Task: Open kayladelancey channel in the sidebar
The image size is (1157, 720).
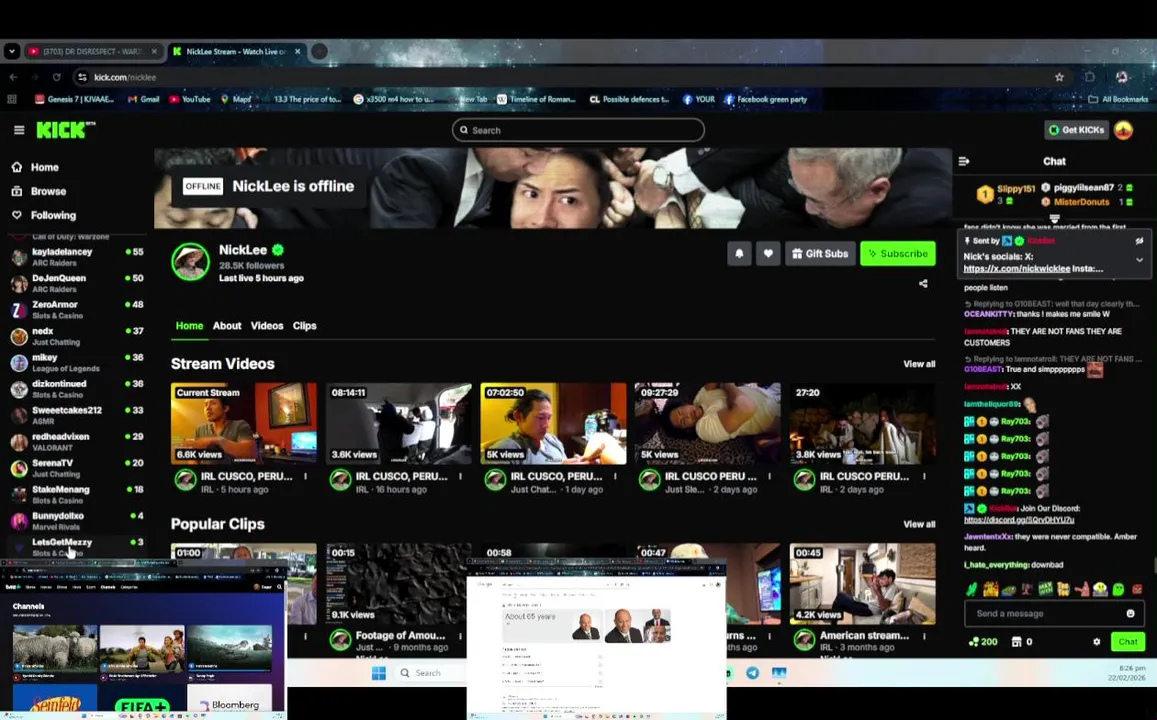Action: coord(77,256)
